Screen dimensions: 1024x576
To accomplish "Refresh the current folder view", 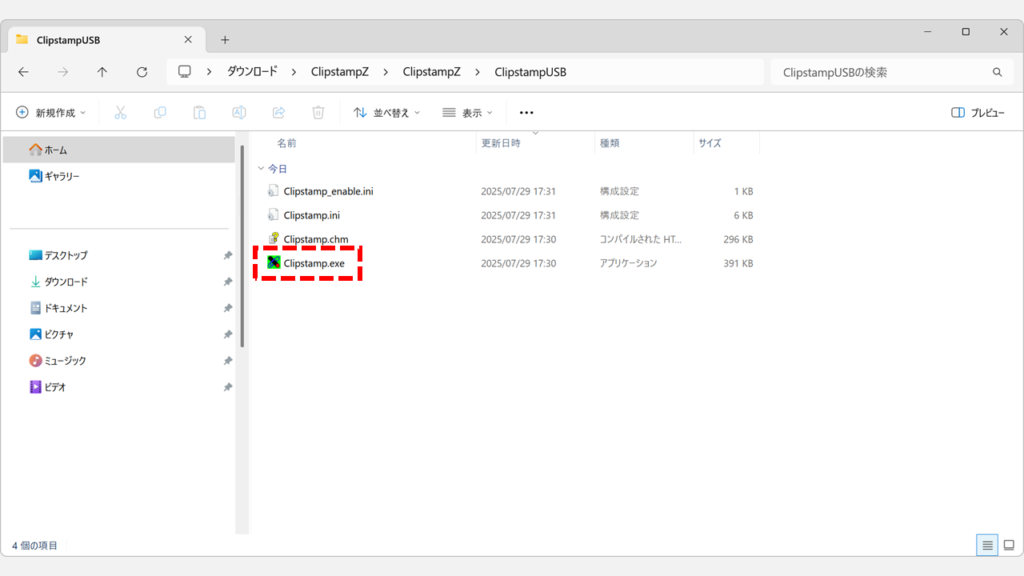I will tap(142, 72).
